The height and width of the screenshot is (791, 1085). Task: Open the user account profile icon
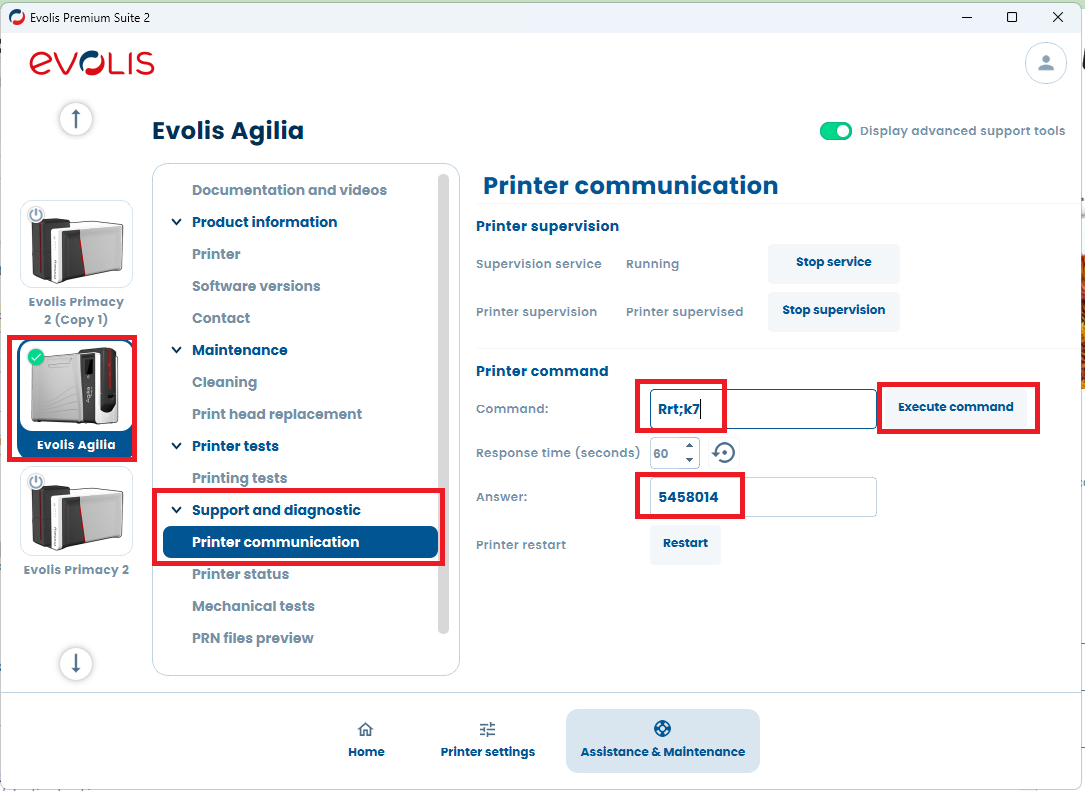[1046, 63]
